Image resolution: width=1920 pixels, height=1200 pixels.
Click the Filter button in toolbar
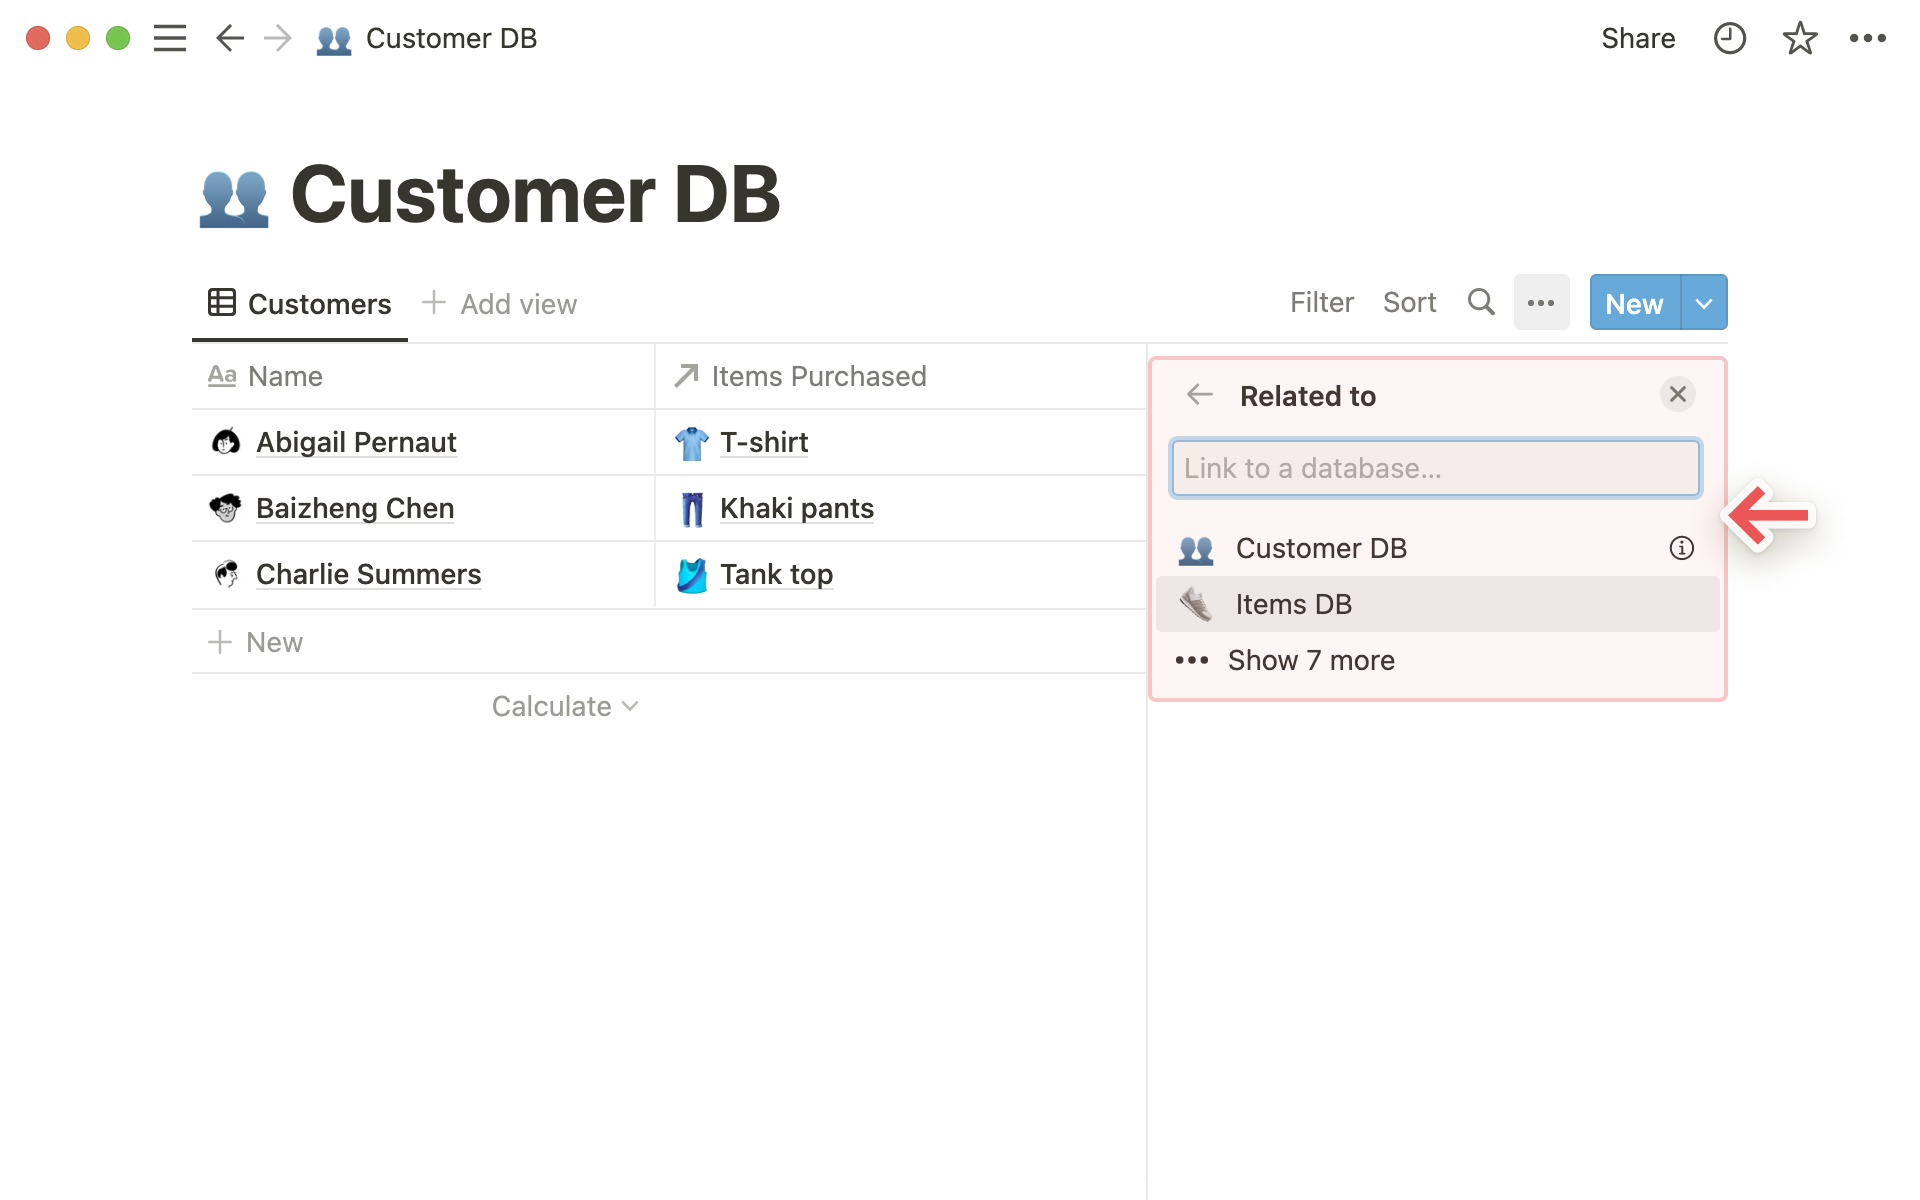(1320, 303)
